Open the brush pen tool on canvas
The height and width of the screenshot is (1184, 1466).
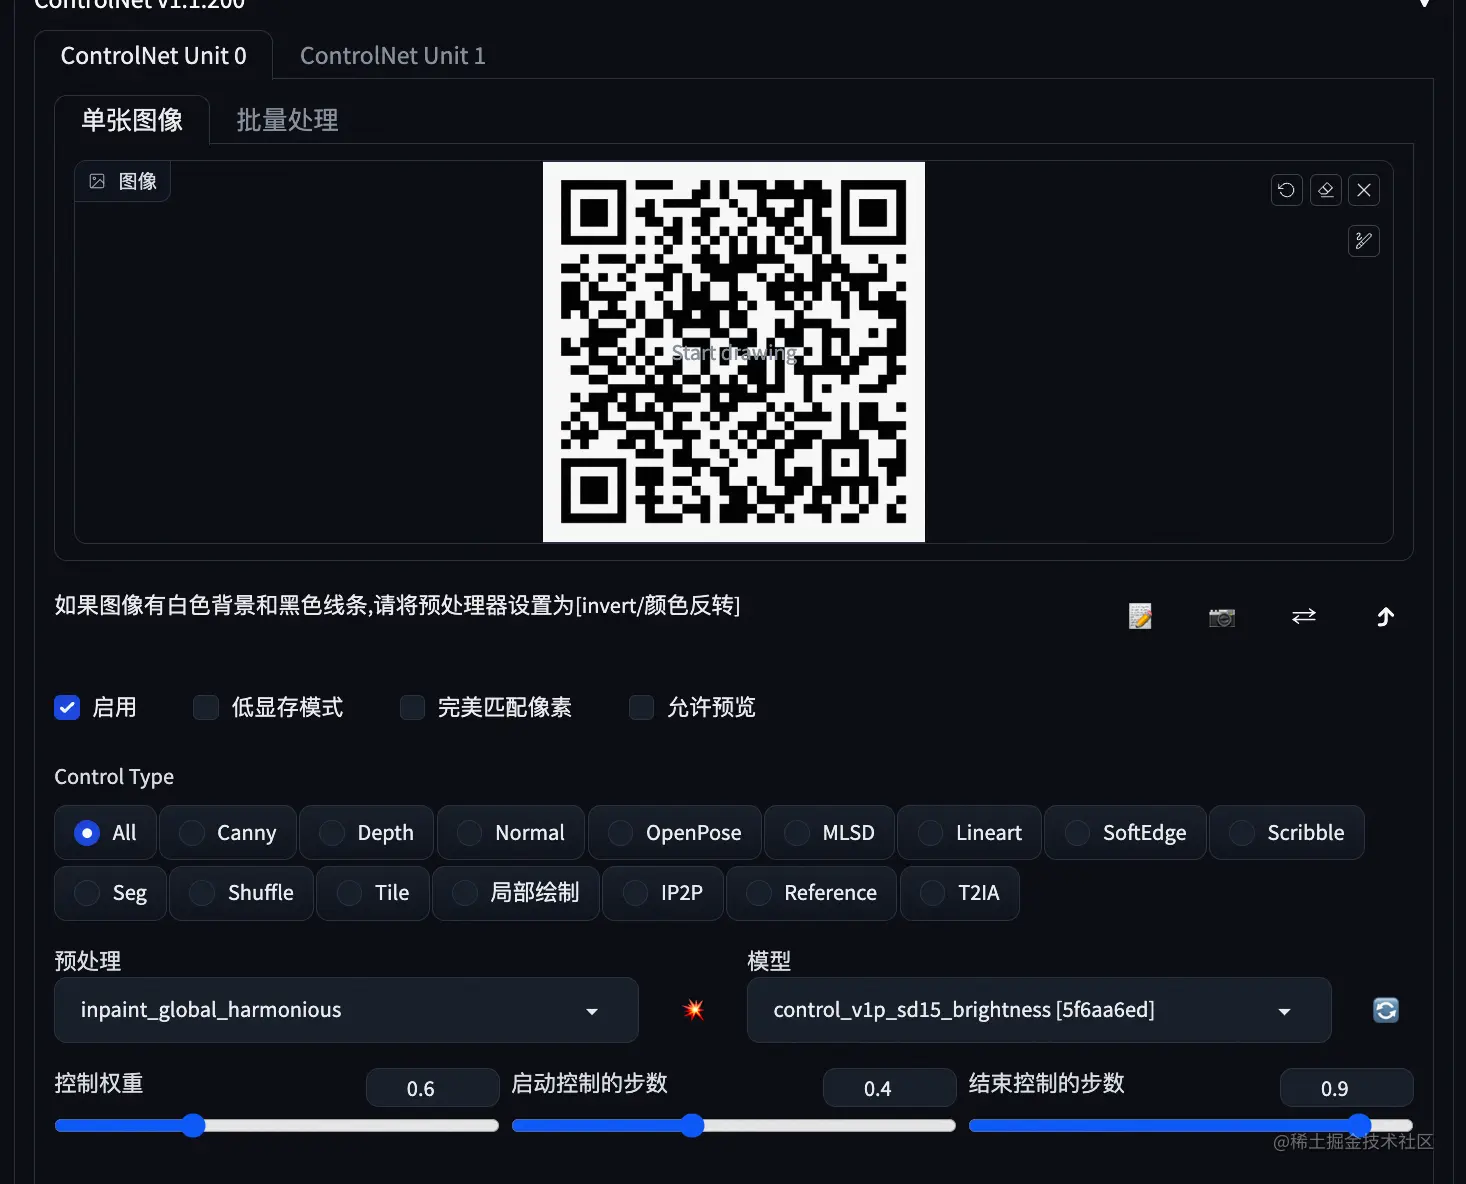1364,241
